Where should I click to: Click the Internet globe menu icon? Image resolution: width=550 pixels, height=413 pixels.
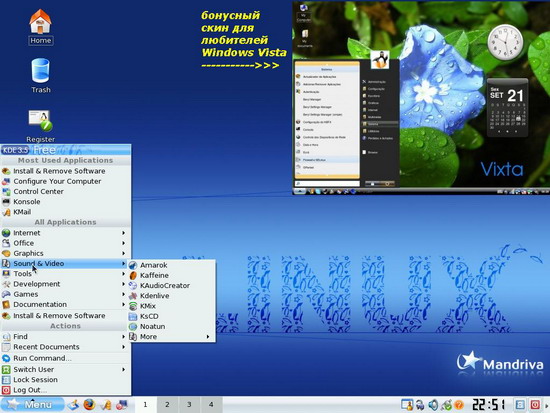[6, 233]
